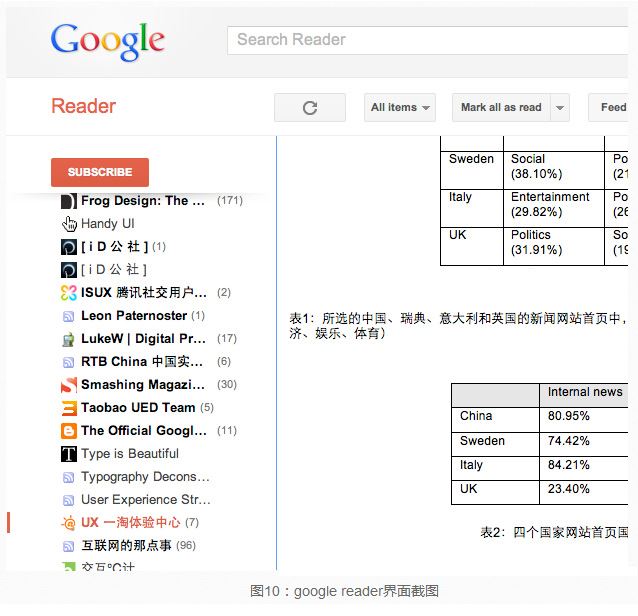Screen dimensions: 638x616
Task: Click Entertainment (29.82%) cell
Action: 554,208
